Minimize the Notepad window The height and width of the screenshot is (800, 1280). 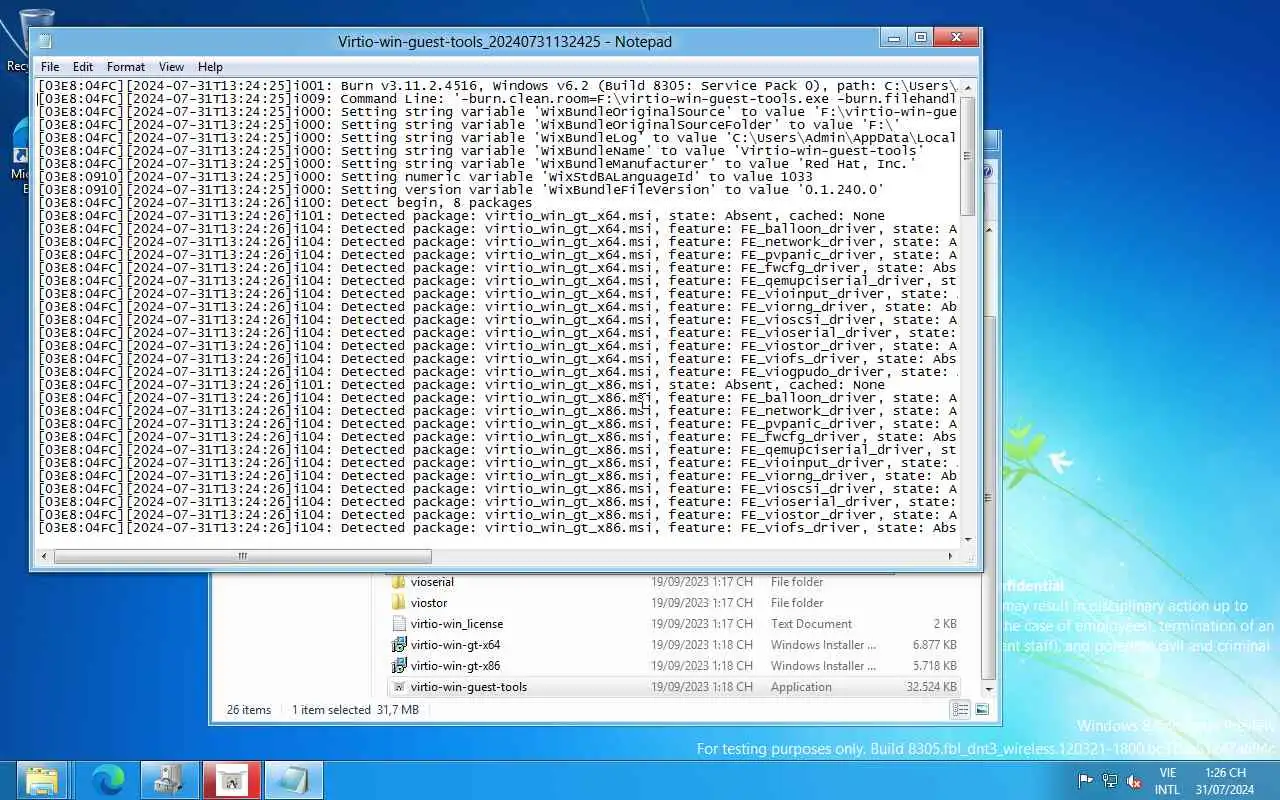click(894, 38)
